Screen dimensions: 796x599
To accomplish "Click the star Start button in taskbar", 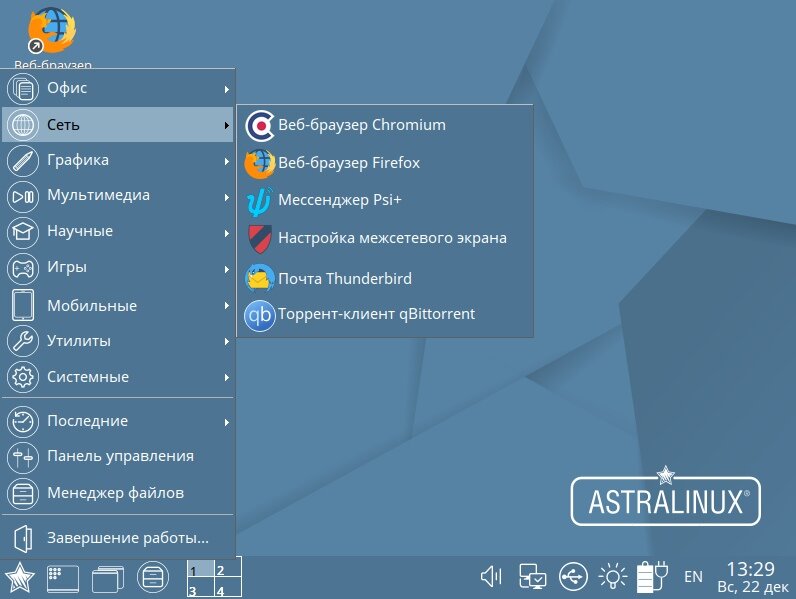I will pos(19,578).
